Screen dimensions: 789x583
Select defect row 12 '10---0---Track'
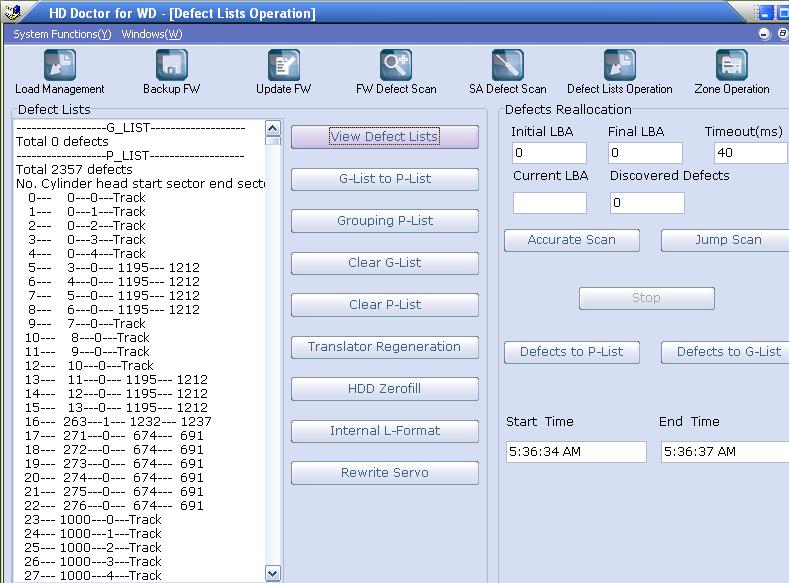click(x=90, y=366)
